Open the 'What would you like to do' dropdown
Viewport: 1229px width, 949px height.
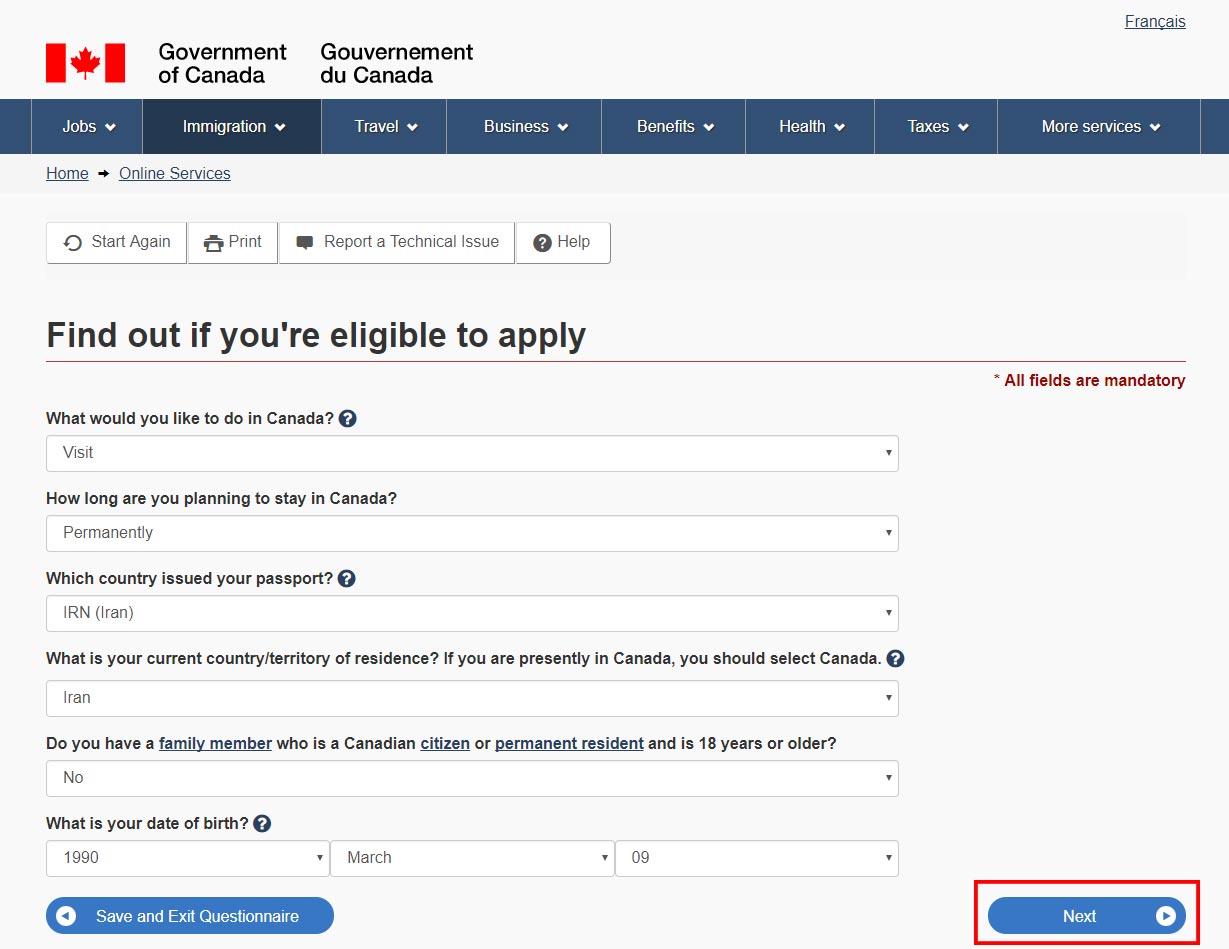pos(472,453)
